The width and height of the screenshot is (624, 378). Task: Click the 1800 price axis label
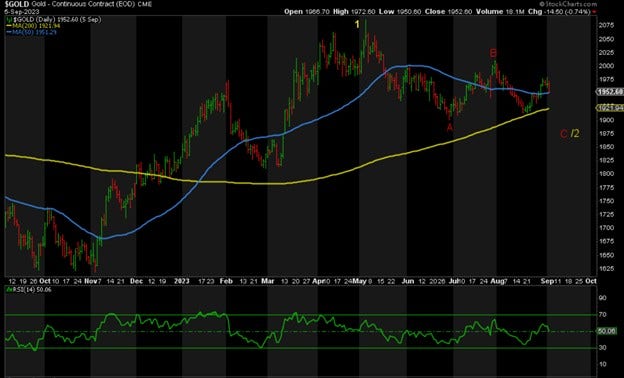(x=606, y=174)
